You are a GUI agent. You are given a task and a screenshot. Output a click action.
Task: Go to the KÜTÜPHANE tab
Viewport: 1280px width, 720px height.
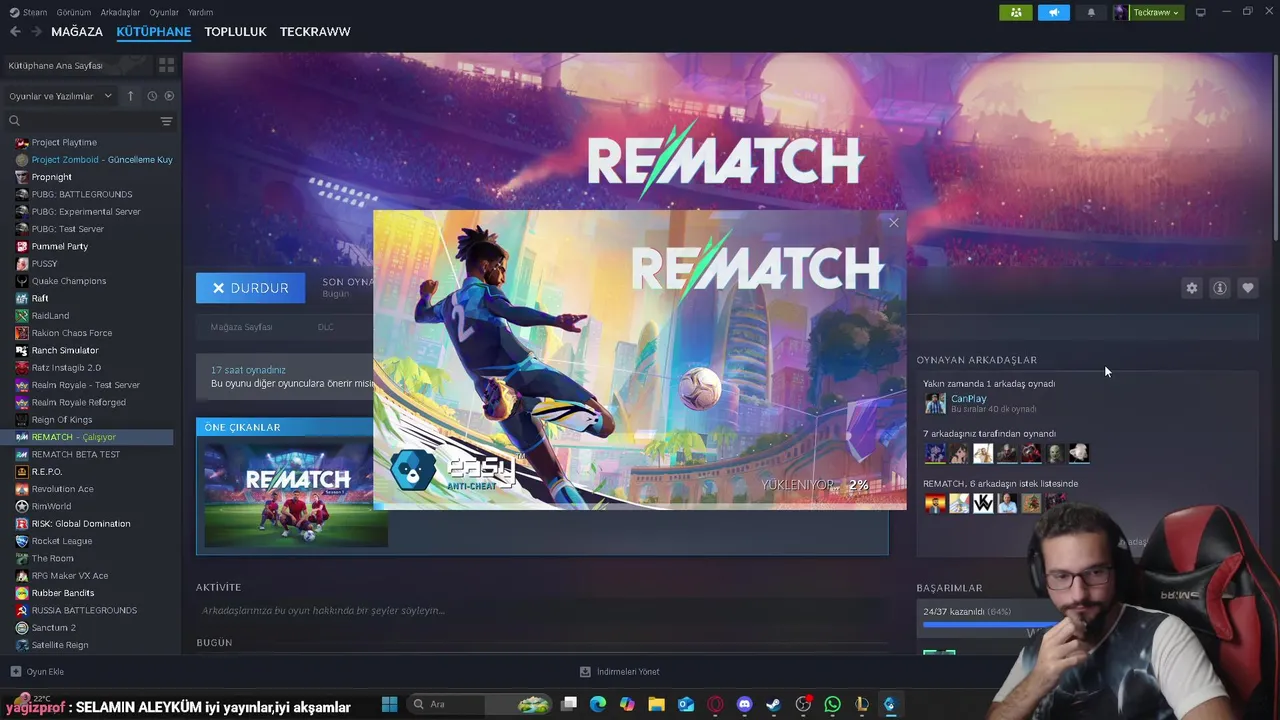[x=153, y=32]
